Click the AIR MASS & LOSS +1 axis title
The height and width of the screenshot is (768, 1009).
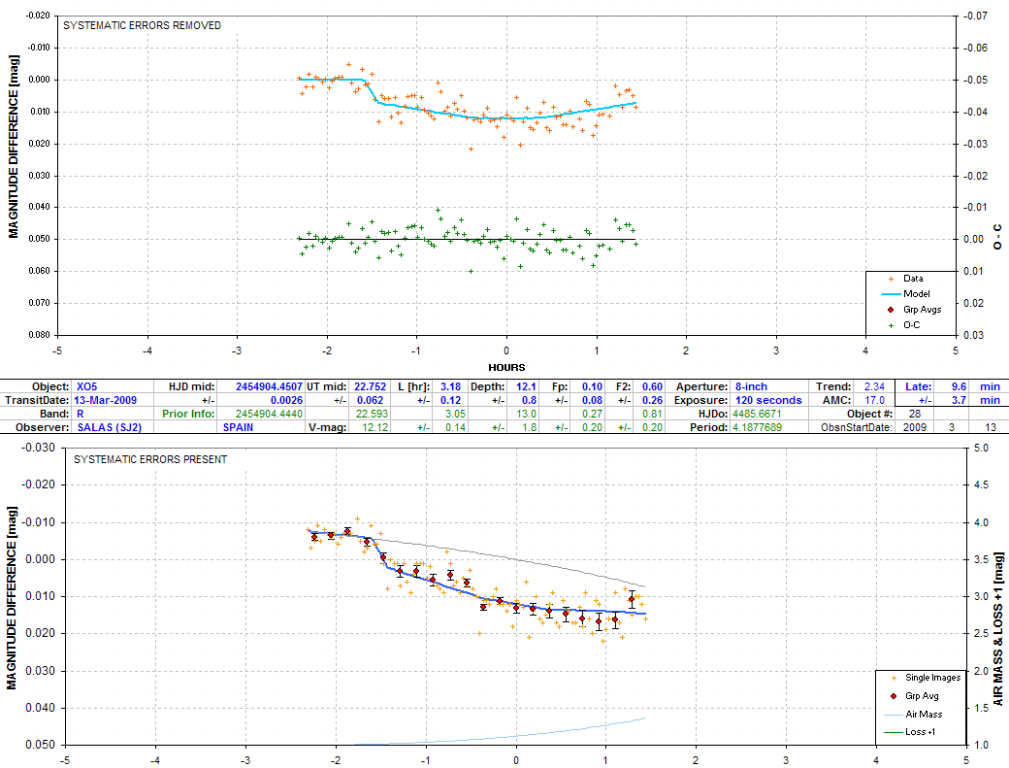click(x=998, y=629)
